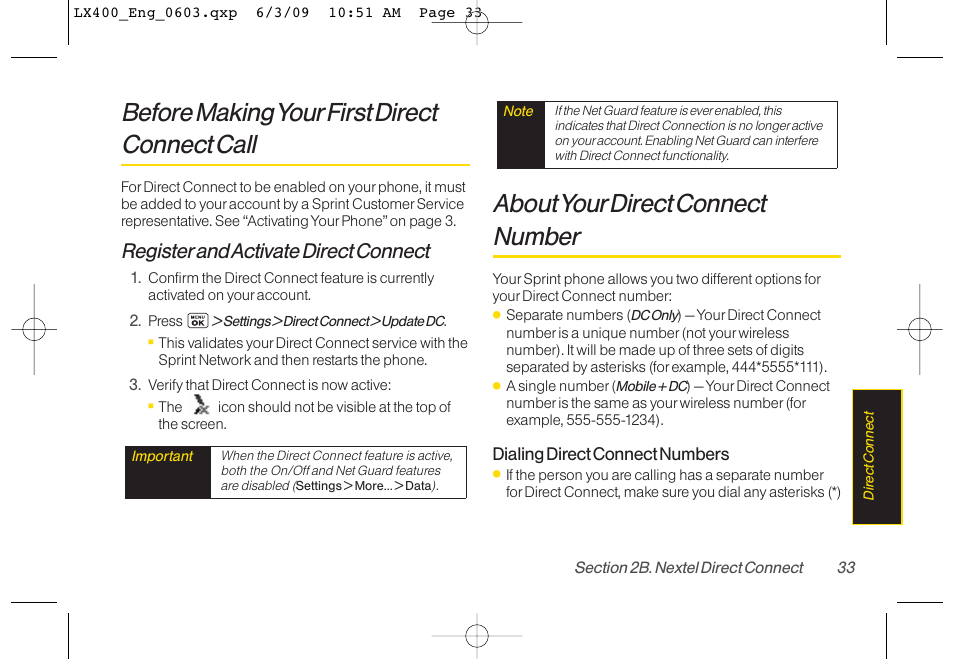Click the example number '555-555-1234'

tap(611, 420)
